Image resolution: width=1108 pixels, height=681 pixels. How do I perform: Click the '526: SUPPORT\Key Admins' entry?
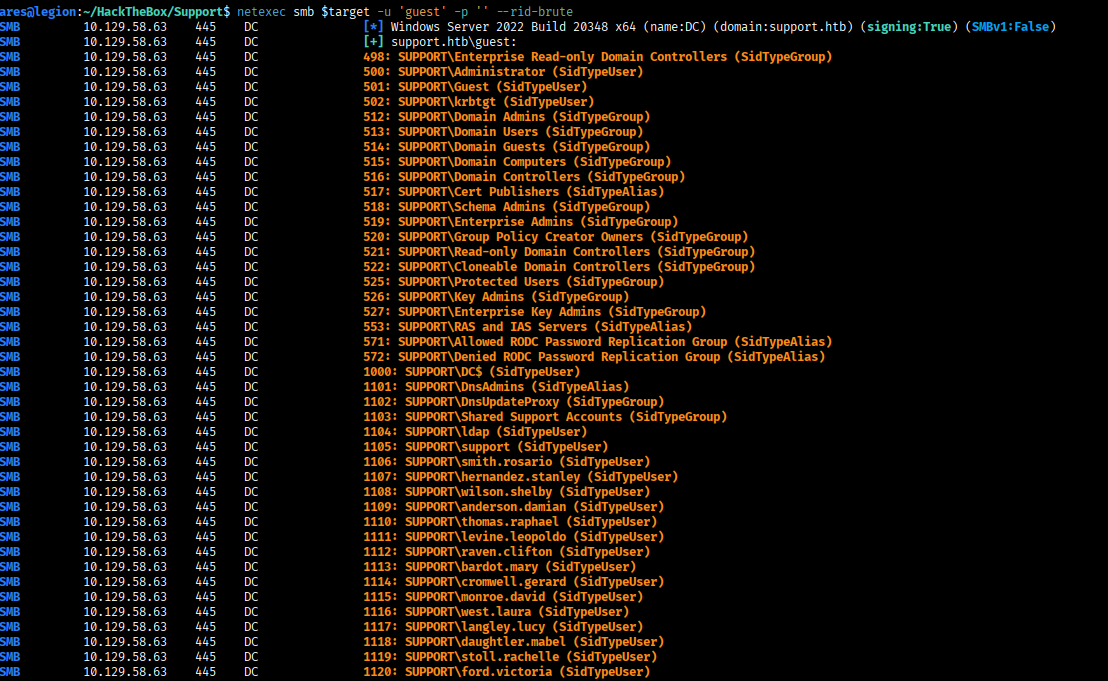point(496,297)
